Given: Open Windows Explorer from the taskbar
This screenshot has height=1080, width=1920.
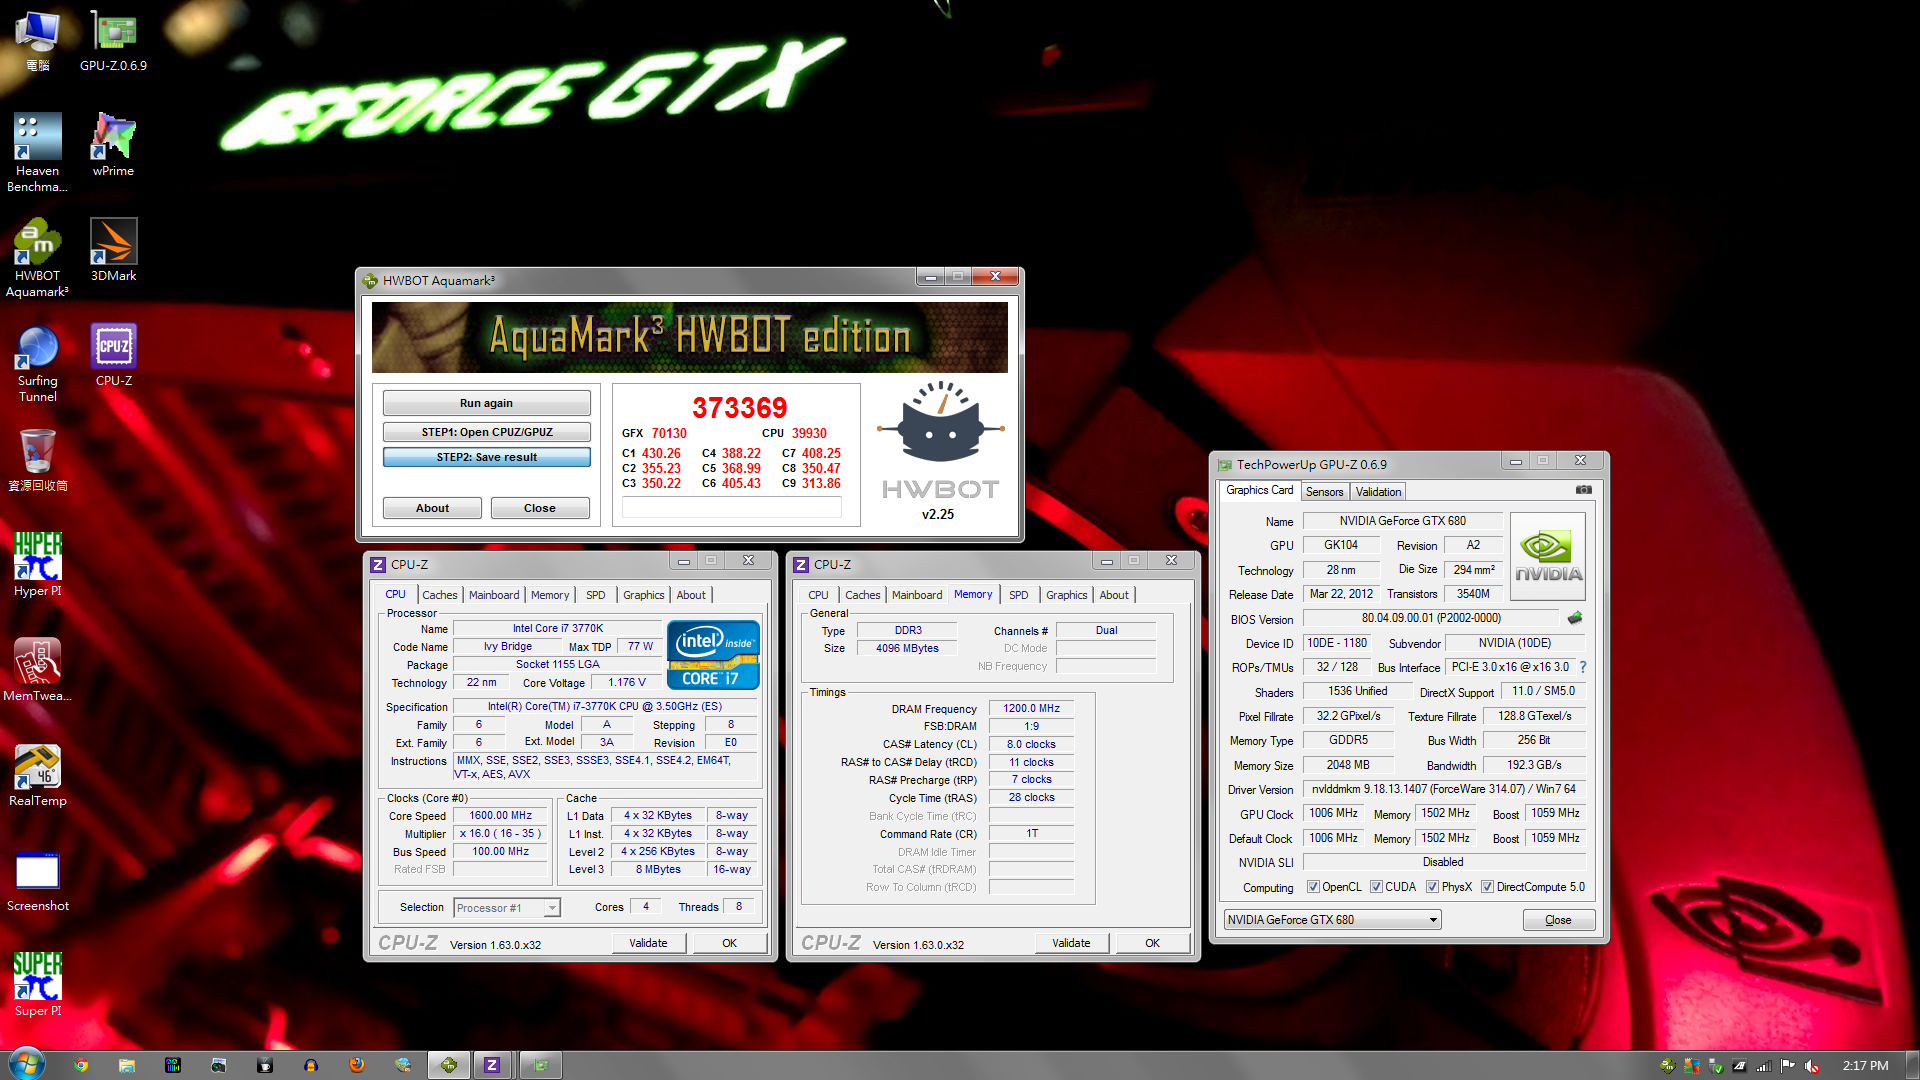Looking at the screenshot, I should pos(127,1065).
